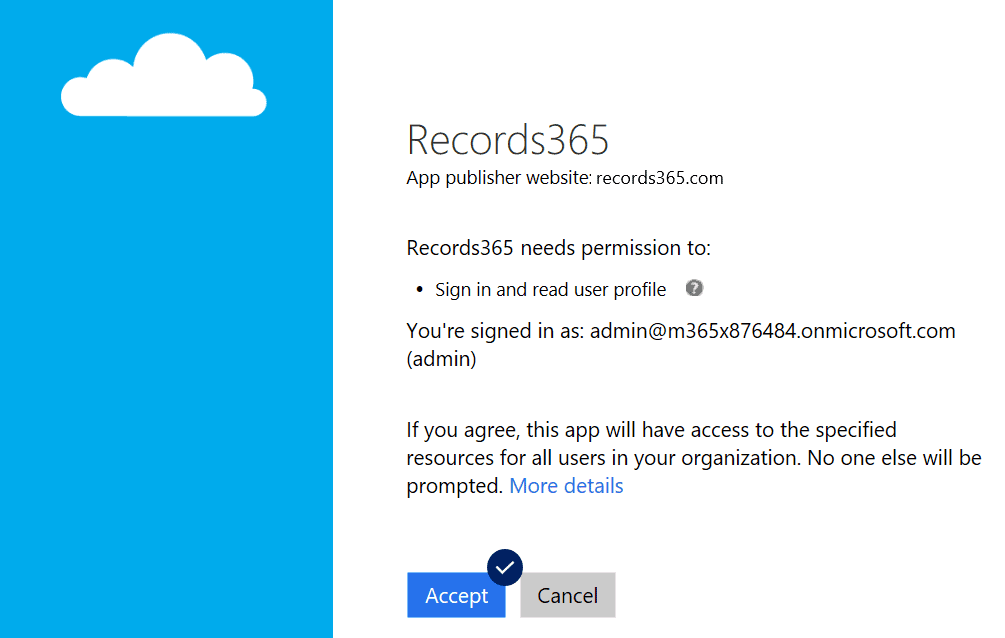Click the "Sign in and read user profile" permission
The image size is (1005, 638).
(x=551, y=290)
